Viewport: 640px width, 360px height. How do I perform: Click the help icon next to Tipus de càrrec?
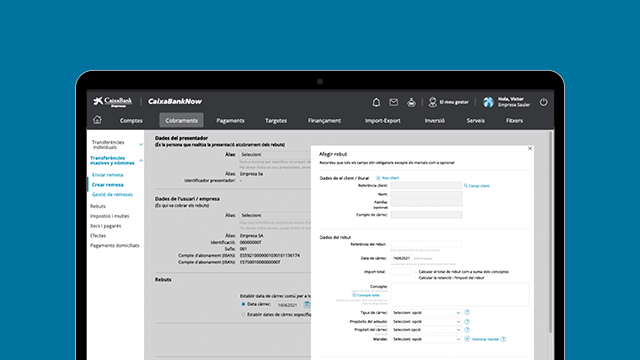point(467,312)
